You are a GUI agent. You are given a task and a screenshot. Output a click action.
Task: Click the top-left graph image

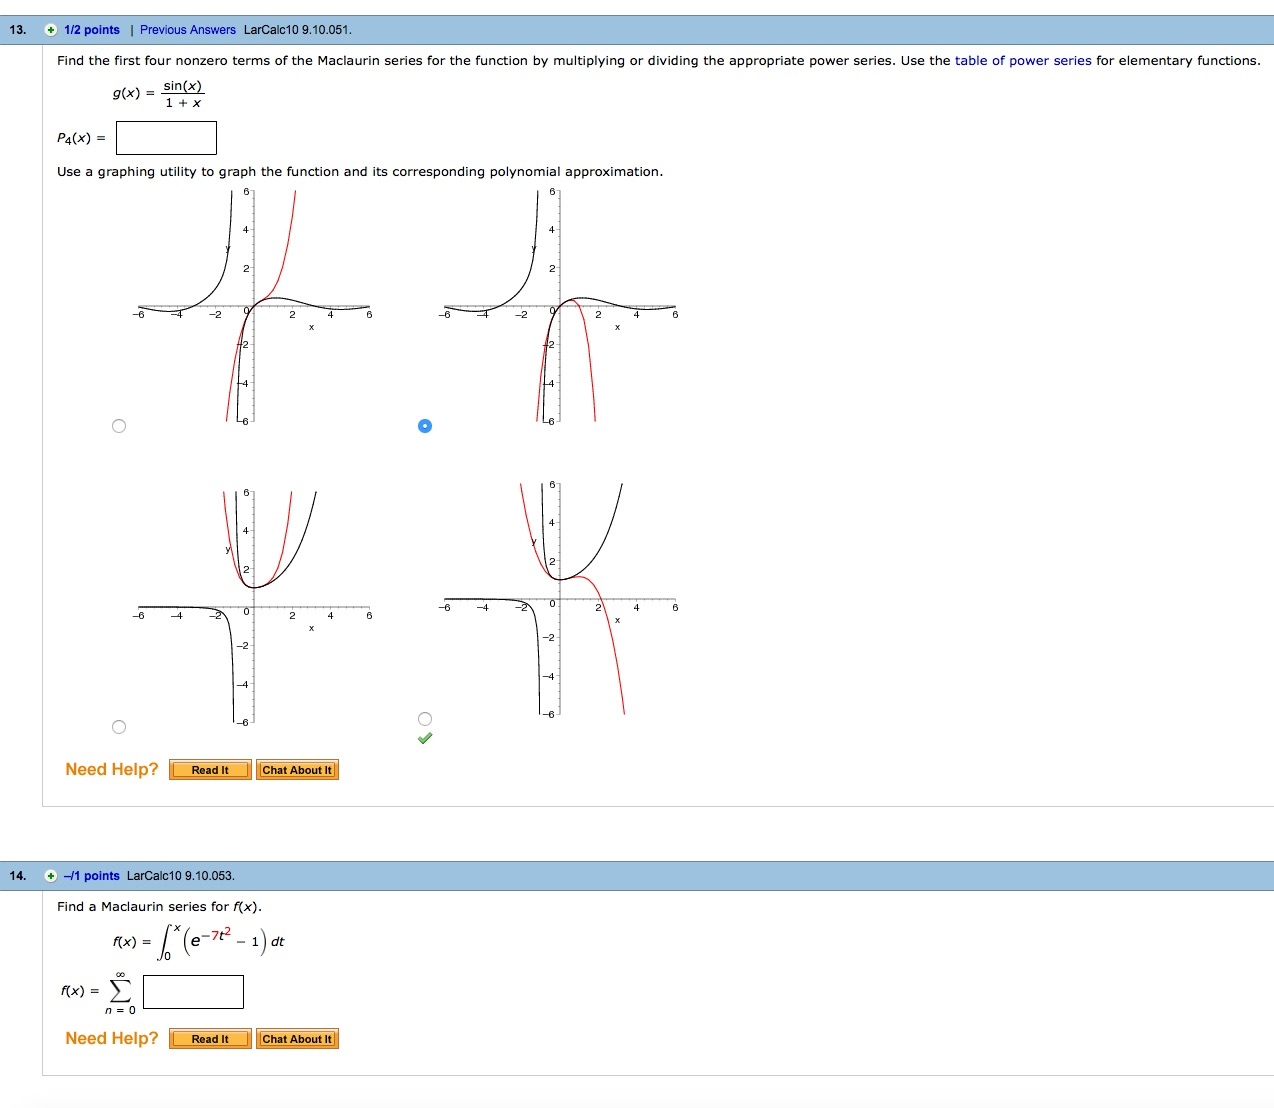click(253, 305)
